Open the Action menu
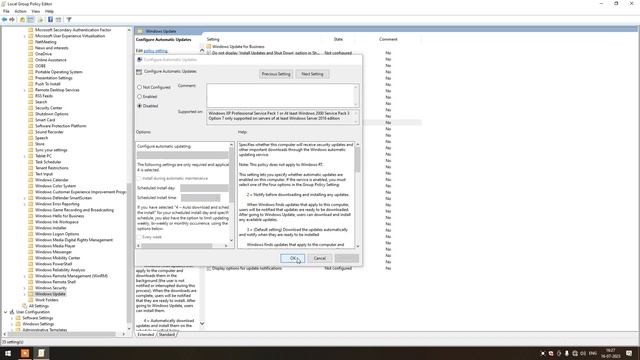This screenshot has width=640, height=360. pos(20,11)
